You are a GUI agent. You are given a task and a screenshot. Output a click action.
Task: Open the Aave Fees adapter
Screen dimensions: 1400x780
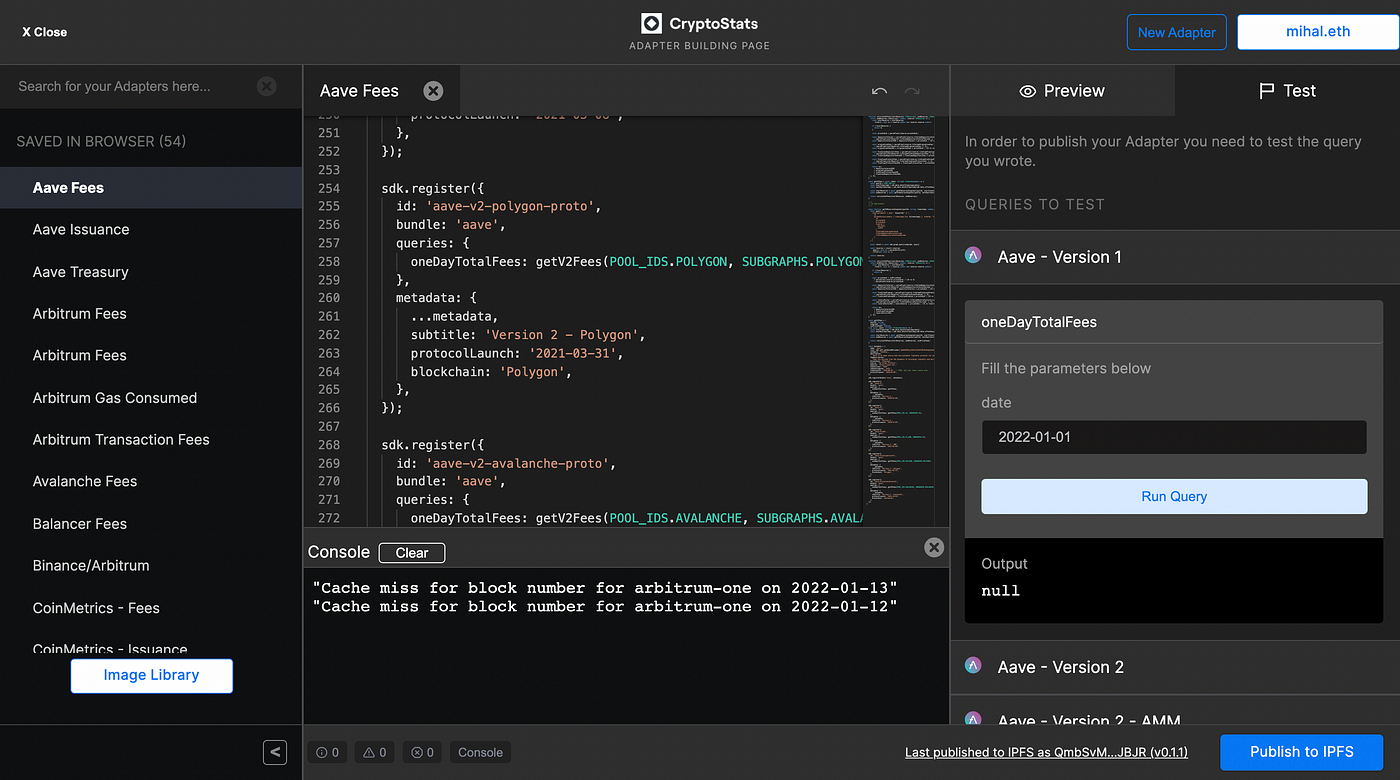[x=151, y=188]
